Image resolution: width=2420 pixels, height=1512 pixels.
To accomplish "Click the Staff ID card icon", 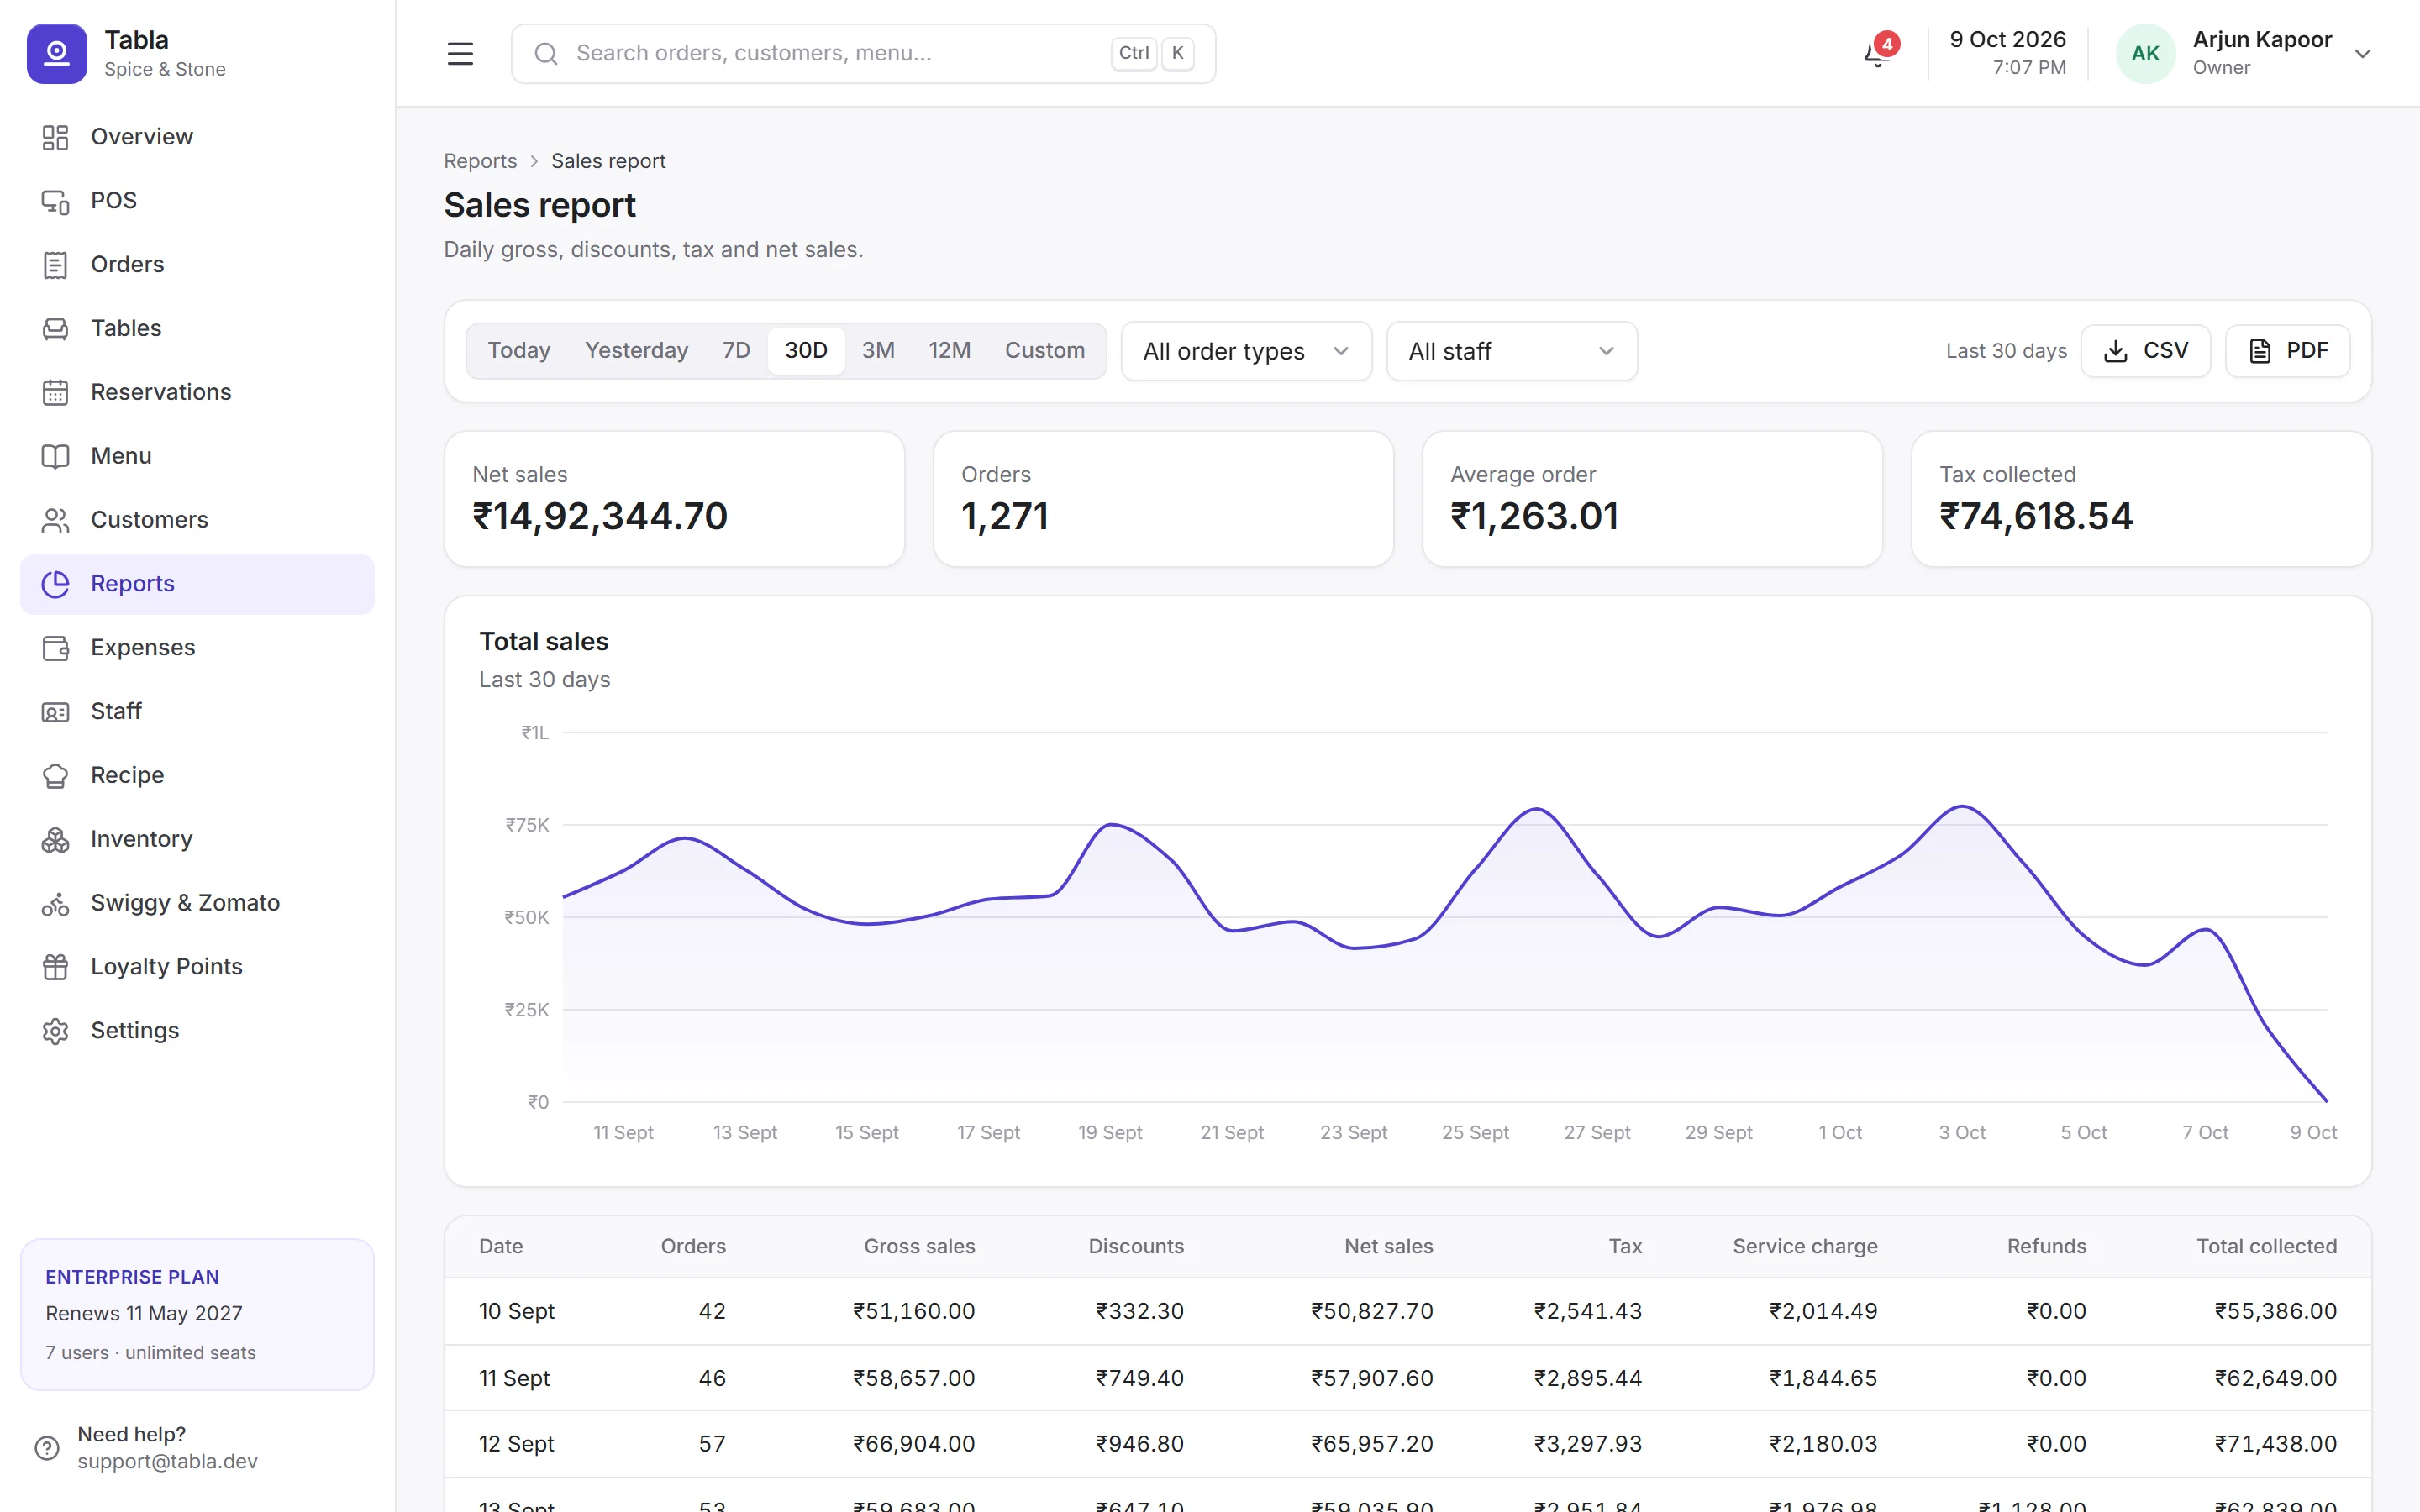I will 55,712.
